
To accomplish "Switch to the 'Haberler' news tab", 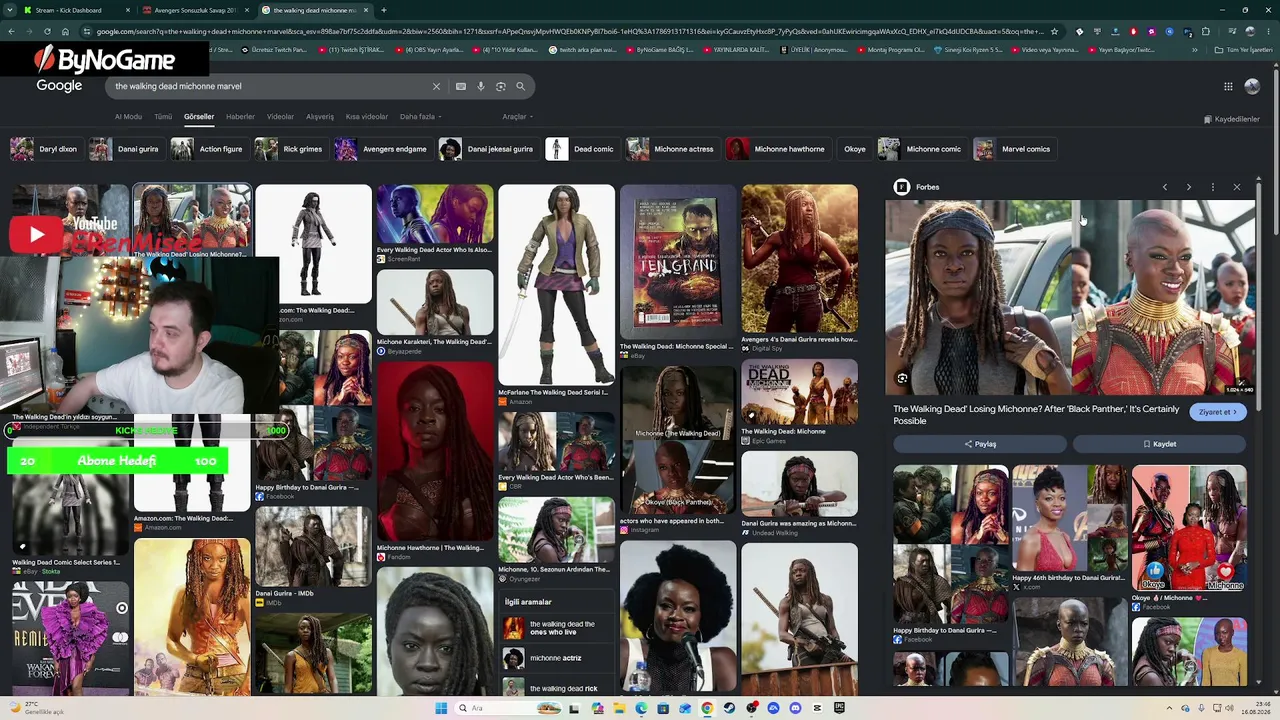I will 240,117.
